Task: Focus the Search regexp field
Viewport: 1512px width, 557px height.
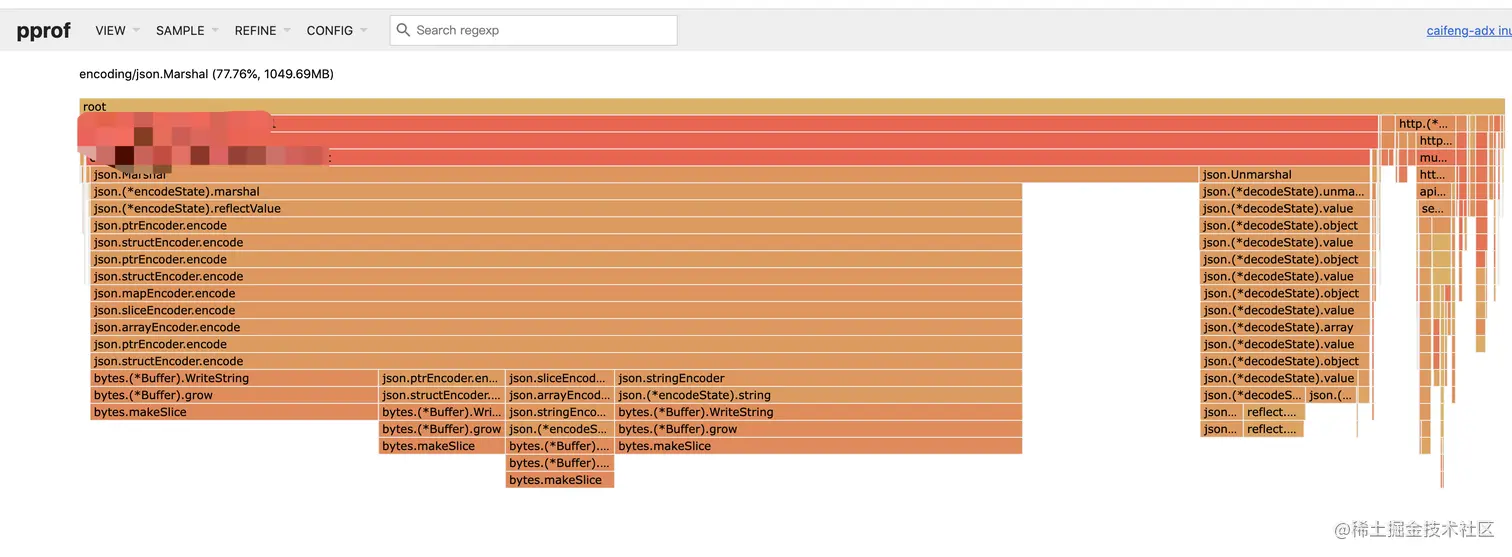Action: [533, 30]
